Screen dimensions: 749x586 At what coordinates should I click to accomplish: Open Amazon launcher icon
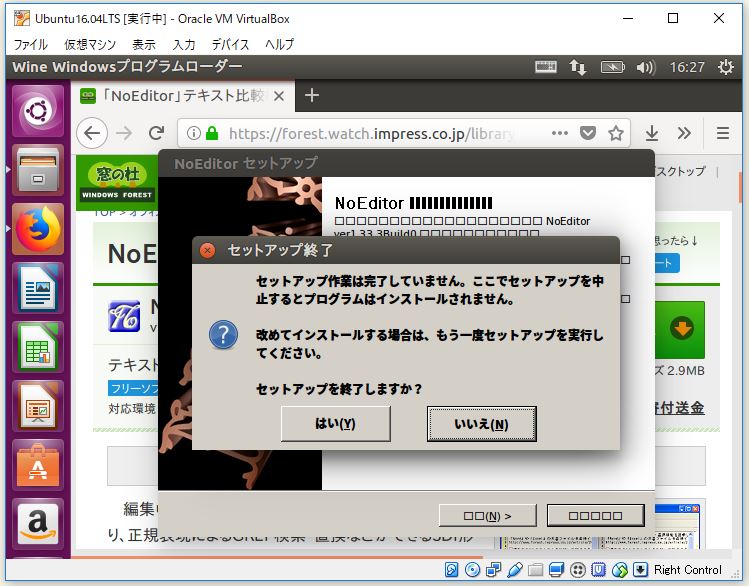coord(38,524)
